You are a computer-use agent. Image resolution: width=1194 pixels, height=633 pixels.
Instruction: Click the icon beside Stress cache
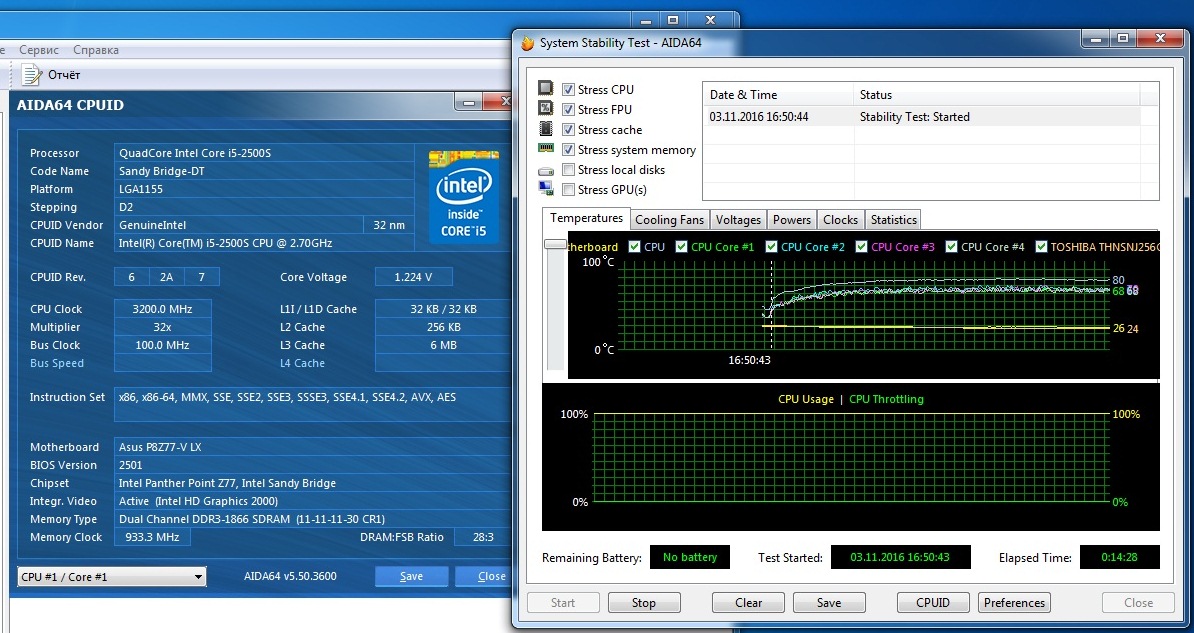point(546,129)
